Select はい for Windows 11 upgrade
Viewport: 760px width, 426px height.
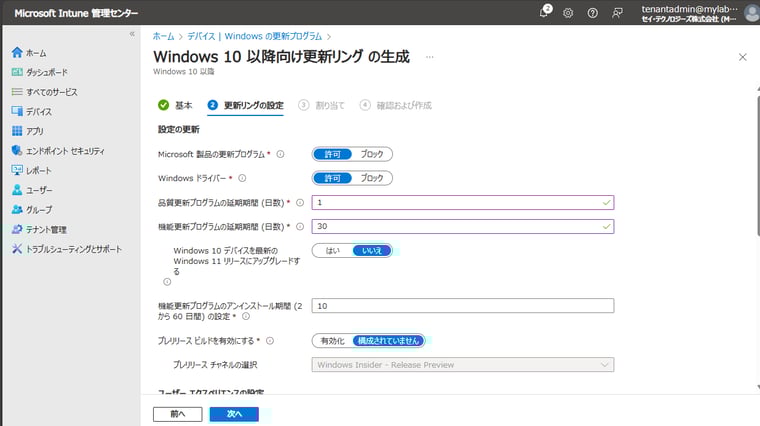(332, 250)
